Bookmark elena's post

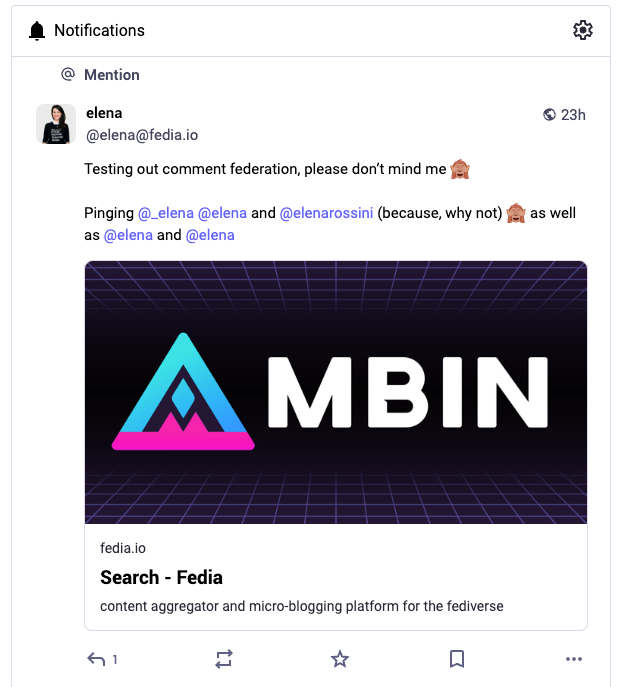pyautogui.click(x=456, y=659)
